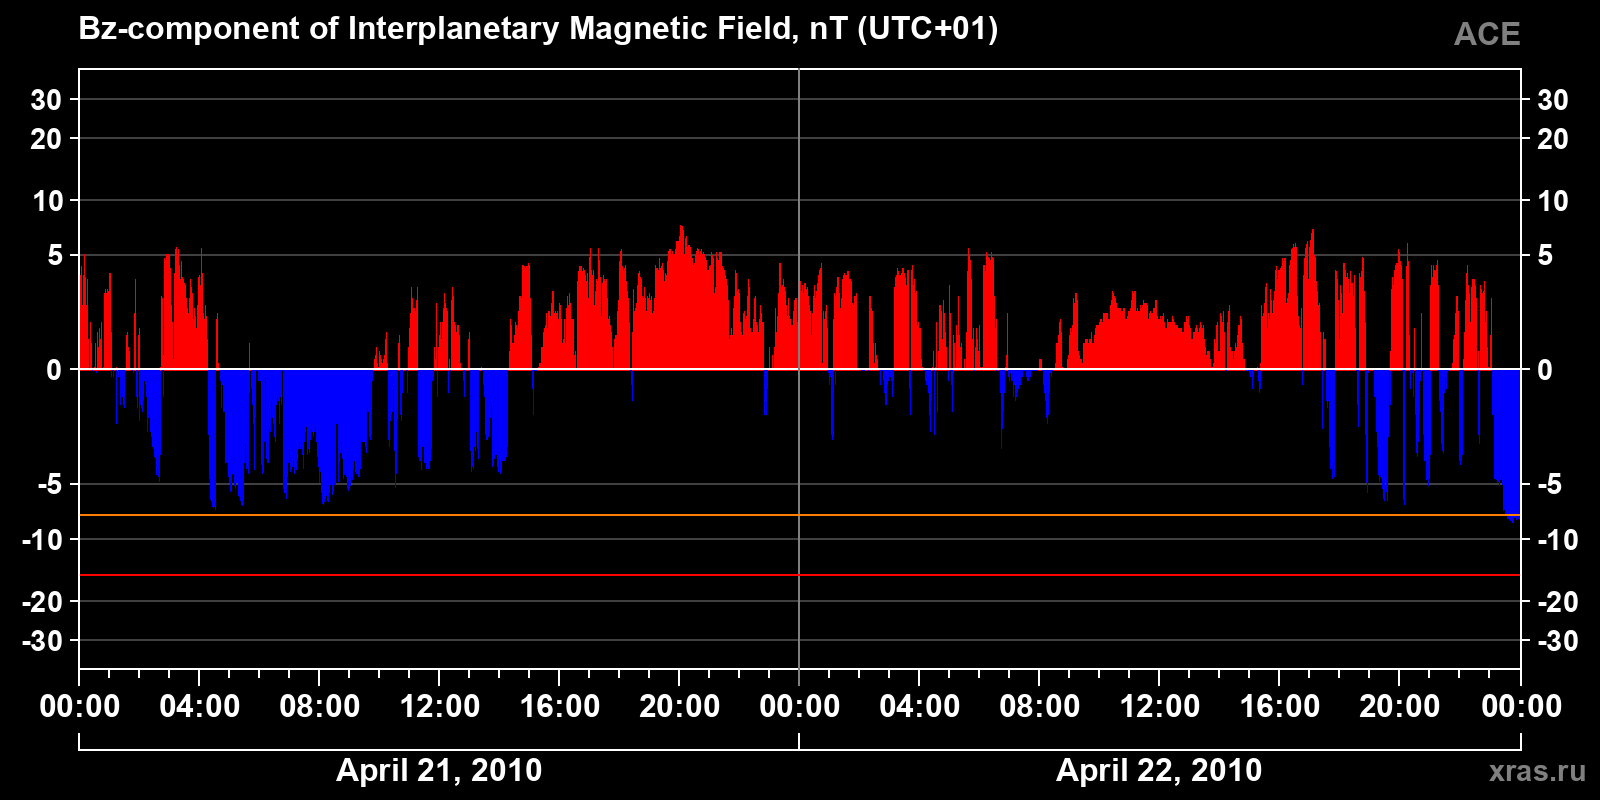Select the 'April 22, 2010' date label
1600x800 pixels.
click(x=1159, y=770)
